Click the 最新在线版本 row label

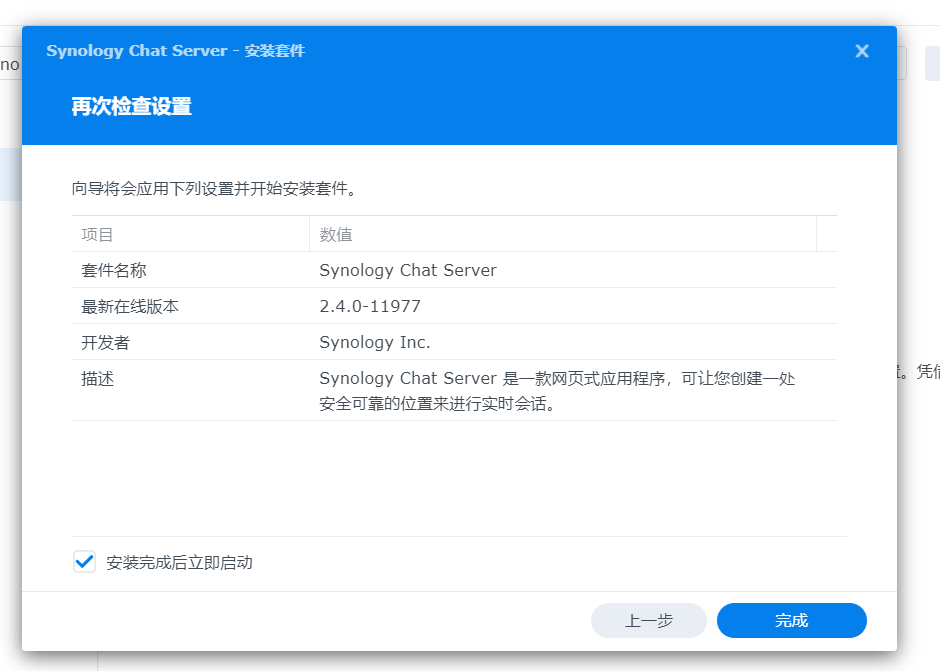[130, 306]
